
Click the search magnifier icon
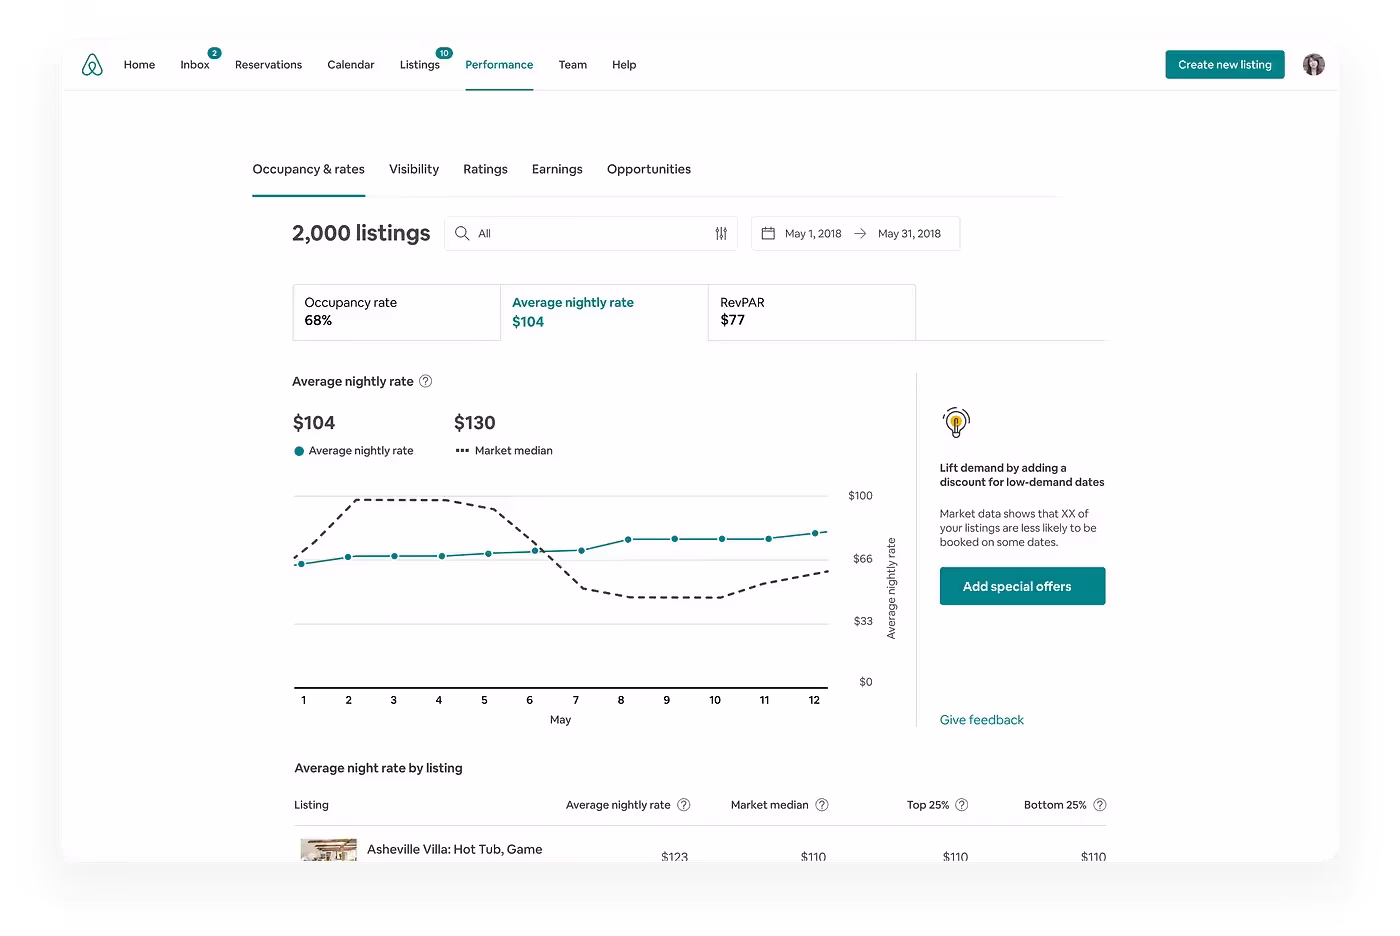coord(462,233)
